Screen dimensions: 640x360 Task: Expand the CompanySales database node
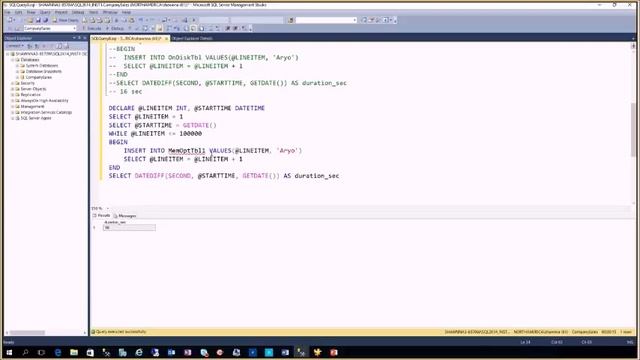pos(18,77)
